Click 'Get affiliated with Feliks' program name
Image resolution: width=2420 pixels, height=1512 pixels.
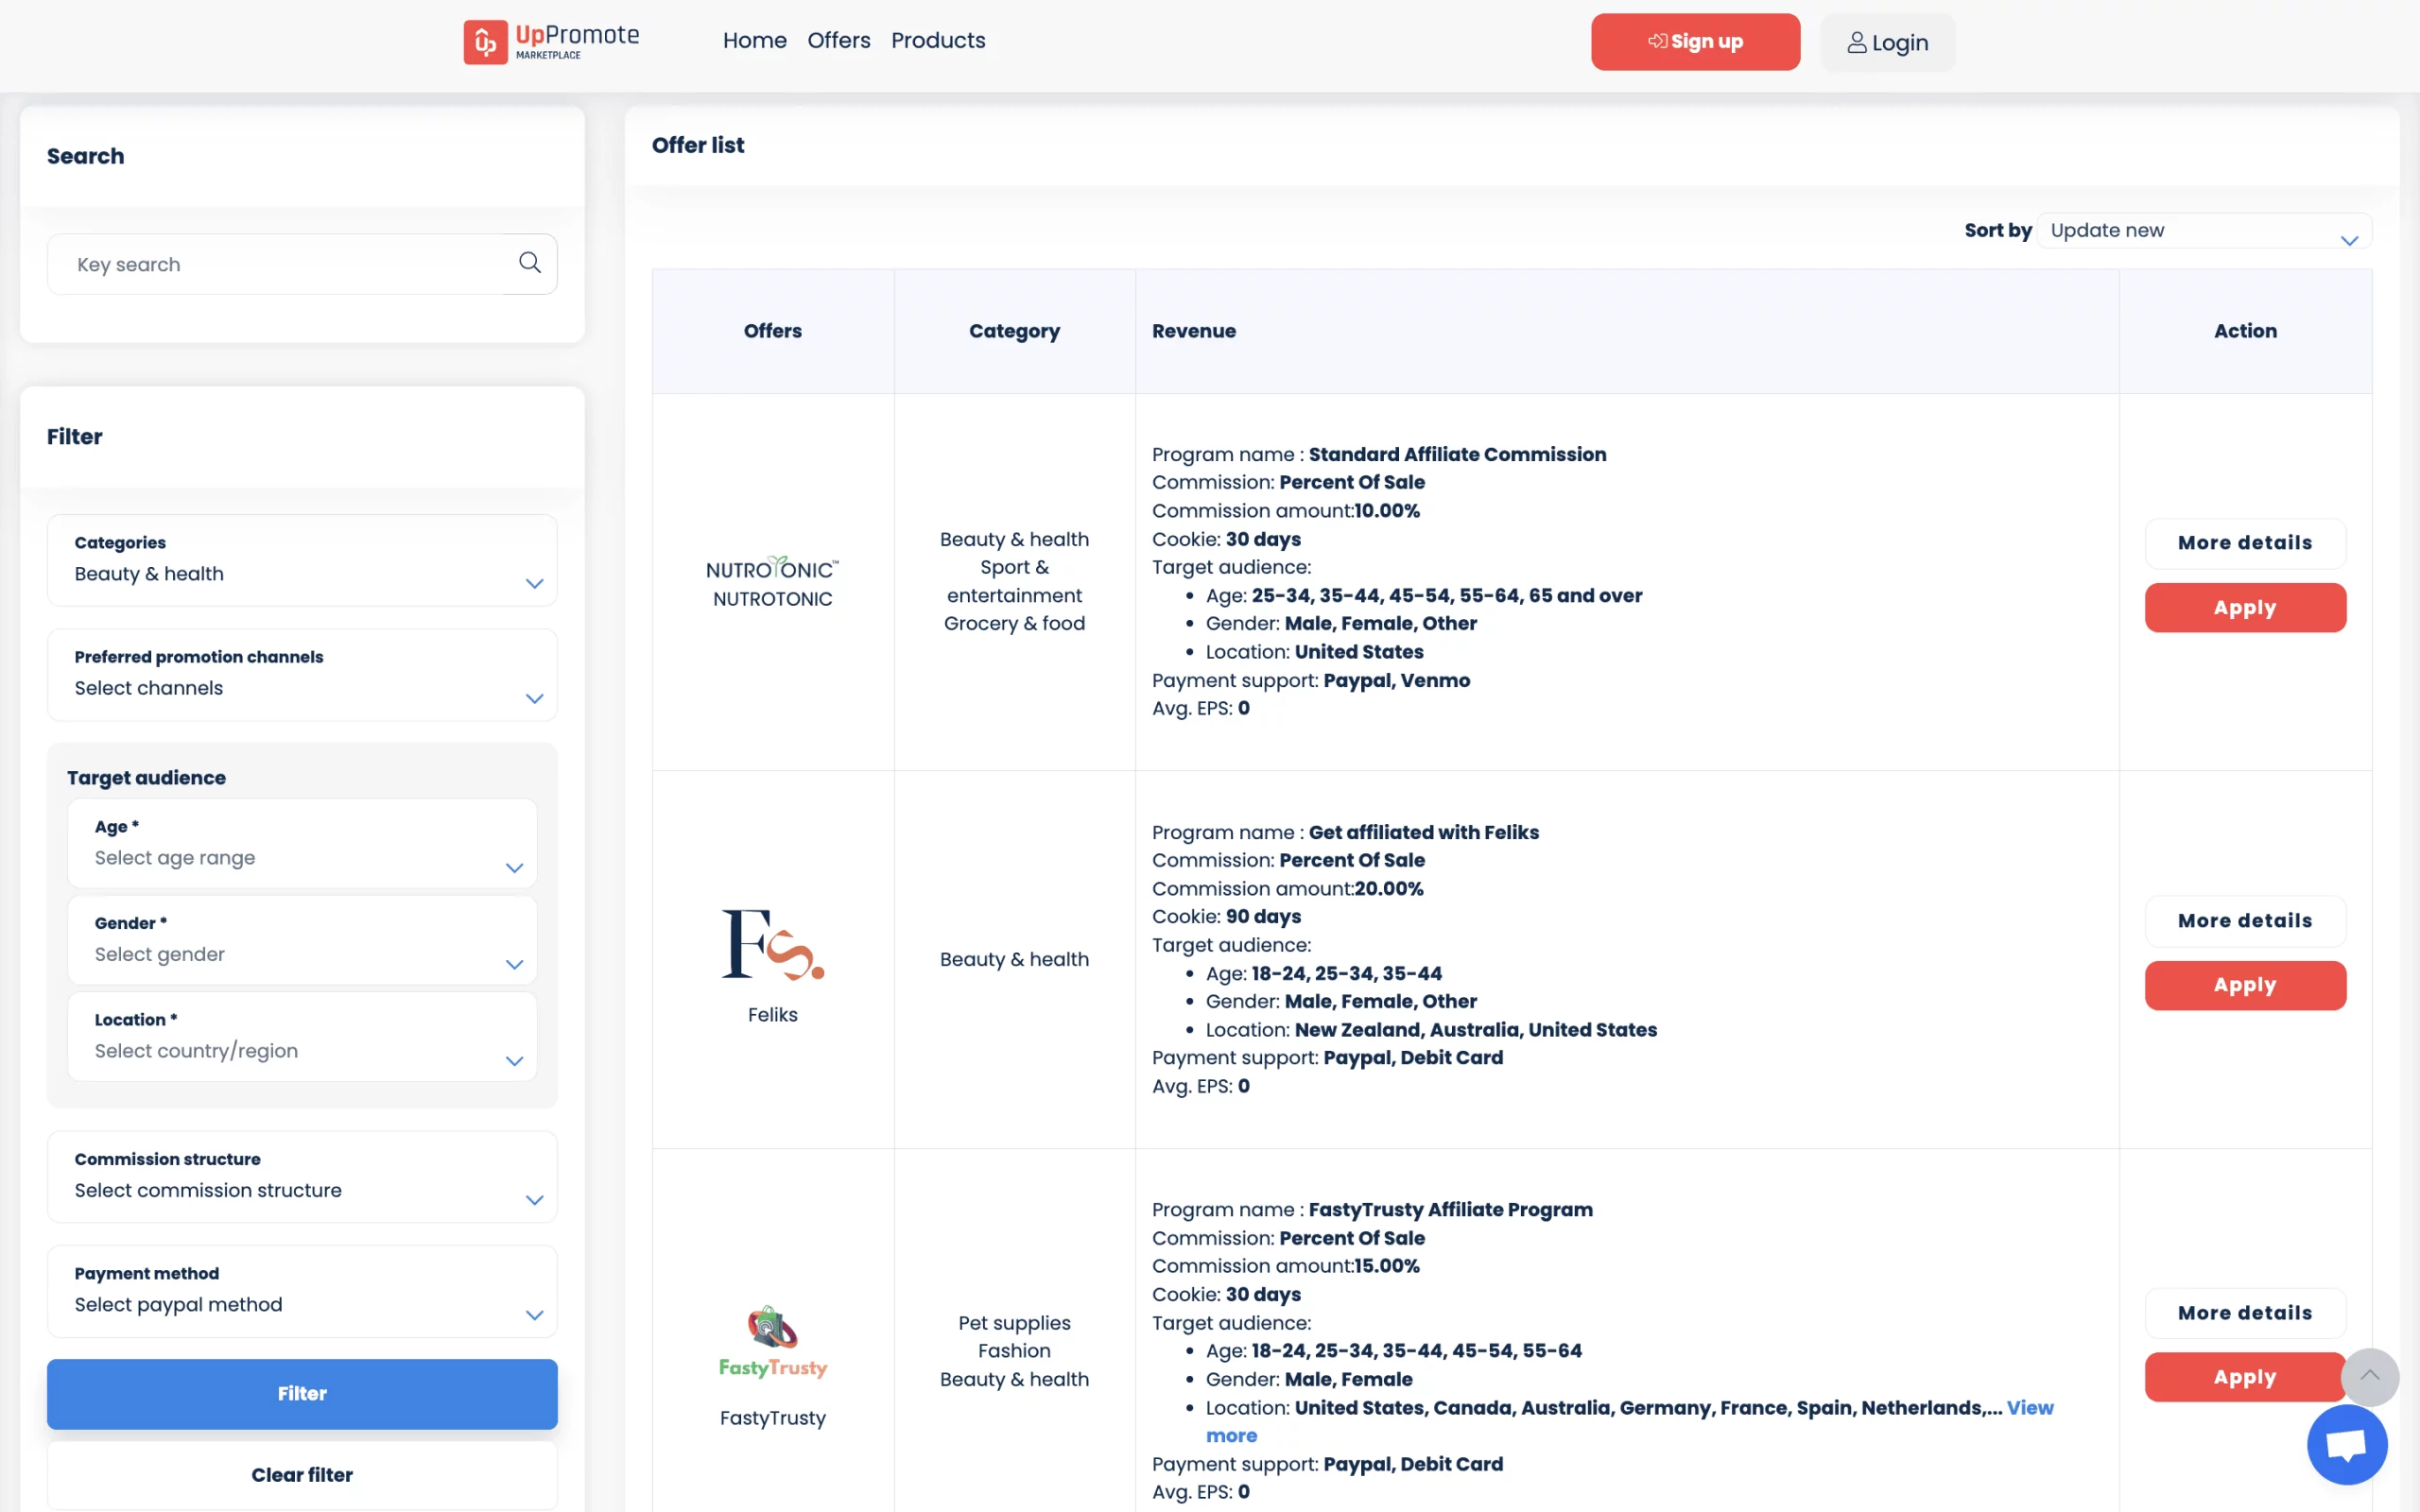tap(1423, 832)
